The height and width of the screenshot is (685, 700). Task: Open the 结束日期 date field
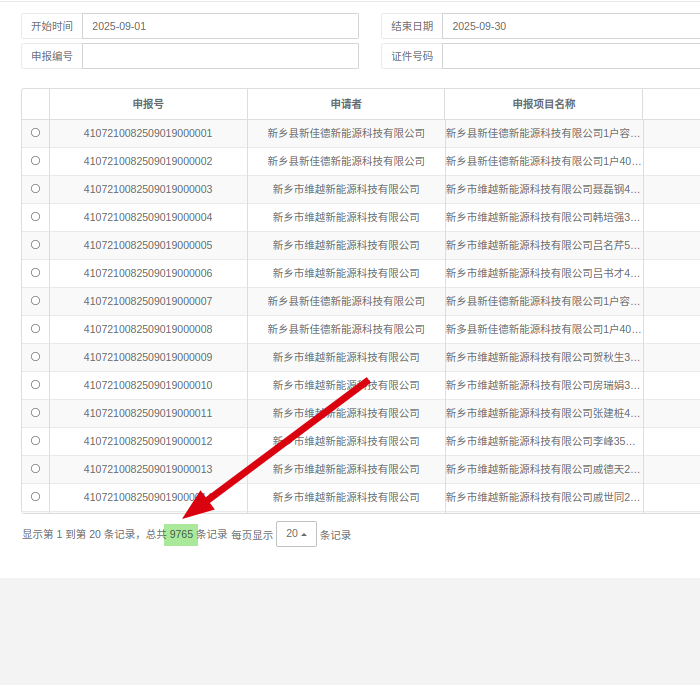click(x=570, y=26)
